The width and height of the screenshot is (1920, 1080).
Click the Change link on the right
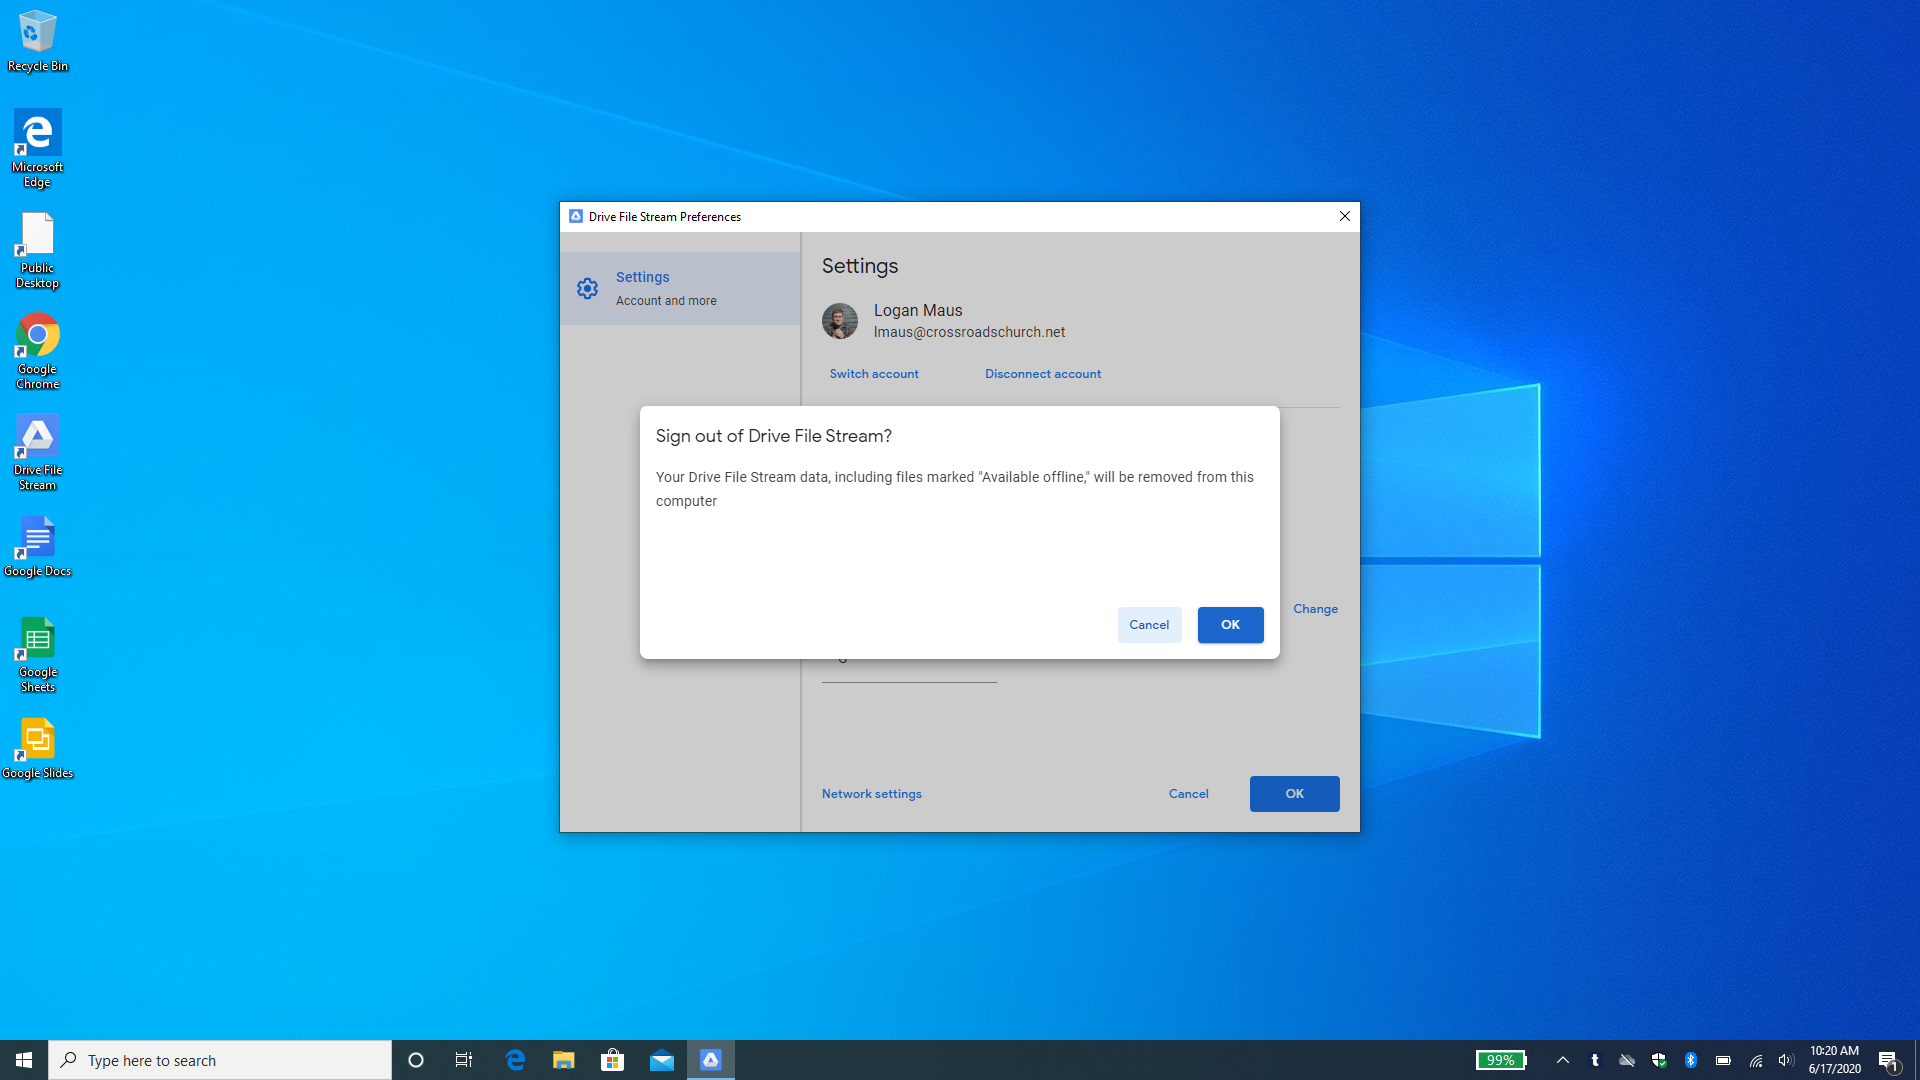(x=1315, y=609)
